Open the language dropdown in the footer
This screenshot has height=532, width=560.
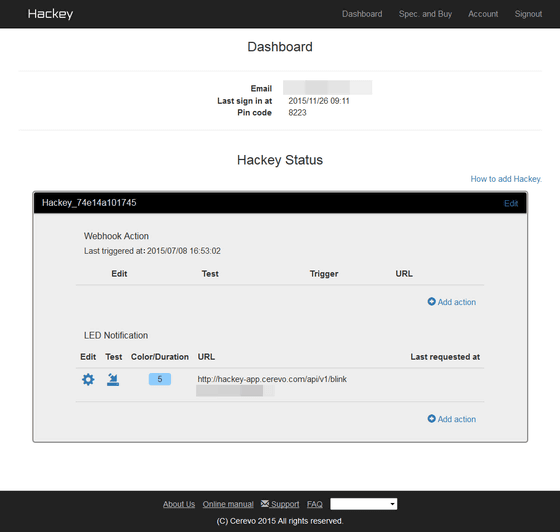click(364, 504)
